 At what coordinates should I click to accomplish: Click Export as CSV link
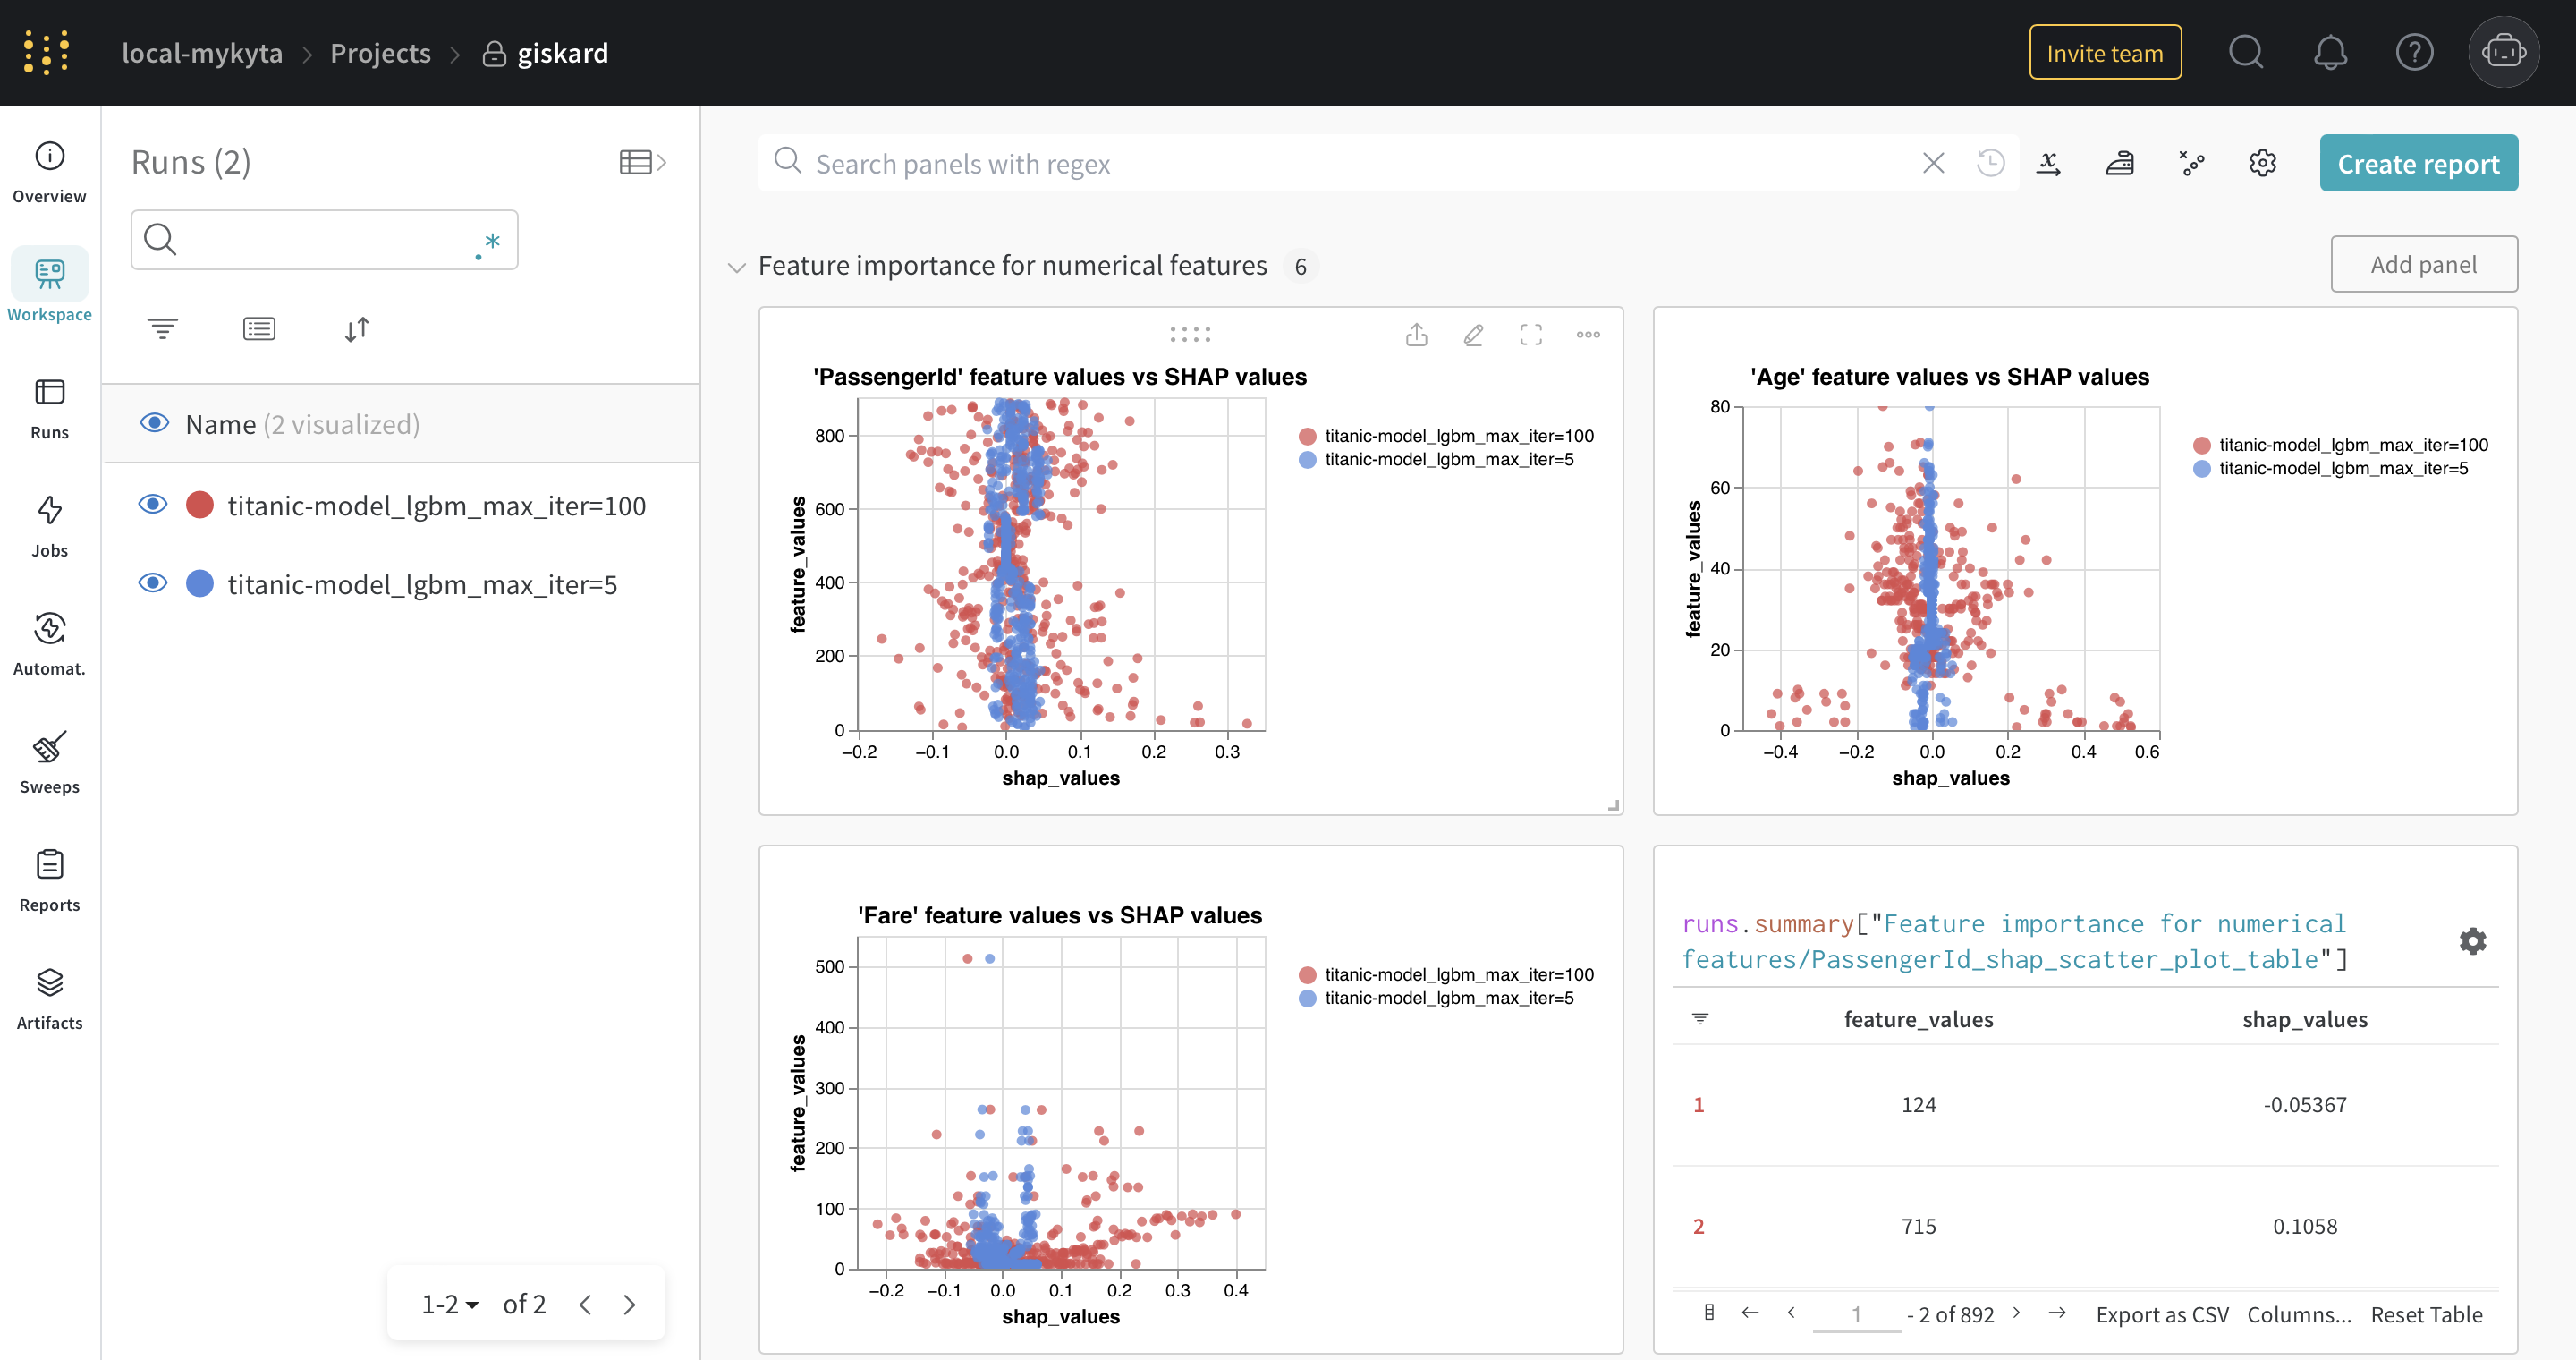coord(2162,1314)
